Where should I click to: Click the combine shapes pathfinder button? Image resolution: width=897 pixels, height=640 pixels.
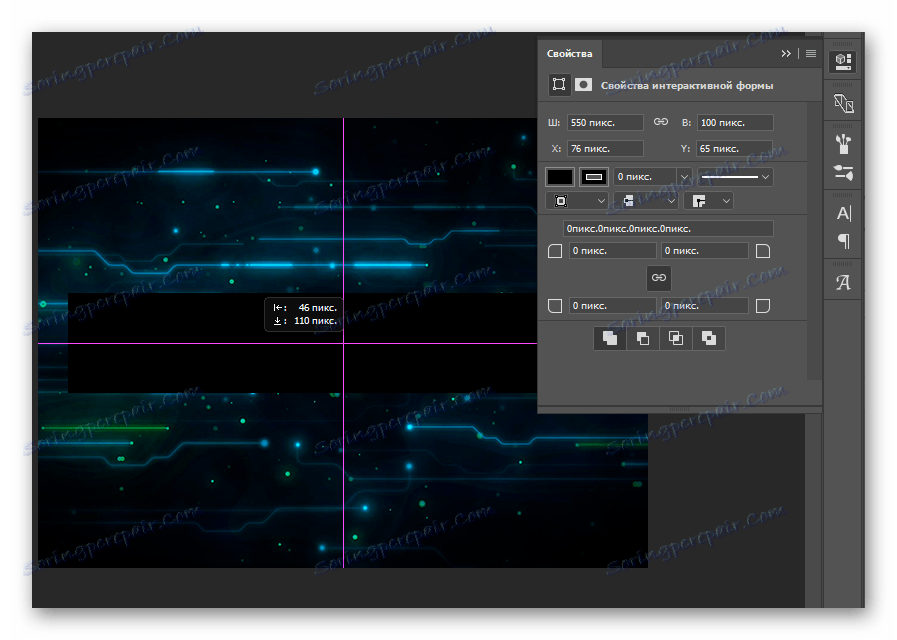tap(609, 339)
